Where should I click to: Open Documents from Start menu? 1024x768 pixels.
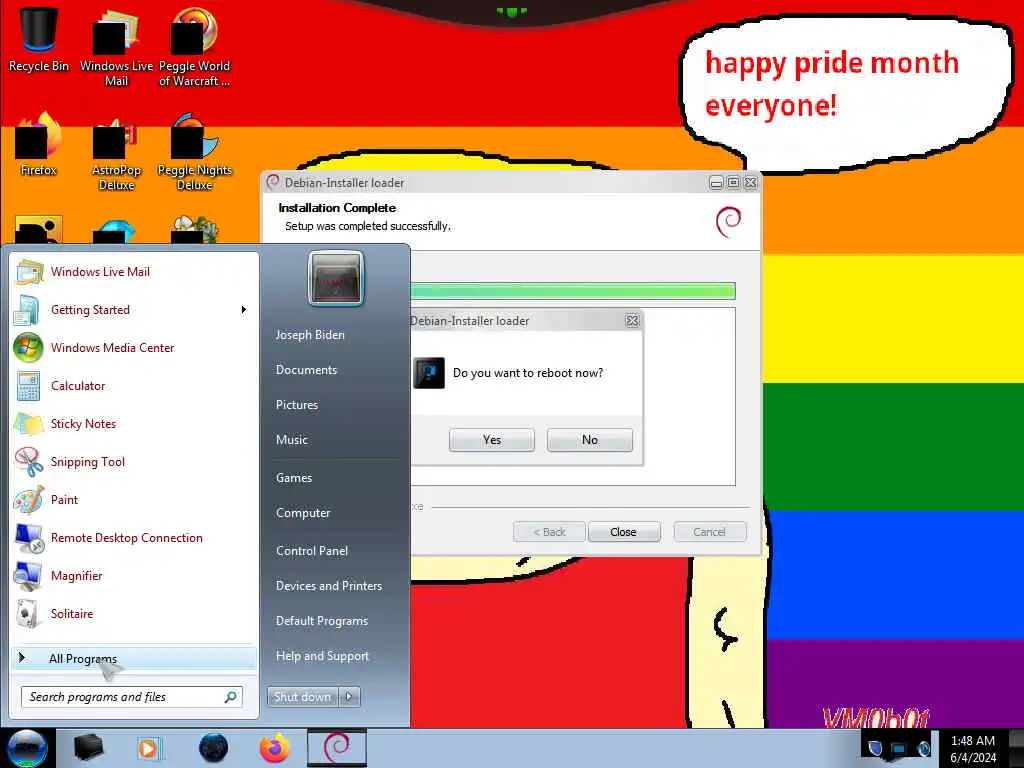point(306,370)
